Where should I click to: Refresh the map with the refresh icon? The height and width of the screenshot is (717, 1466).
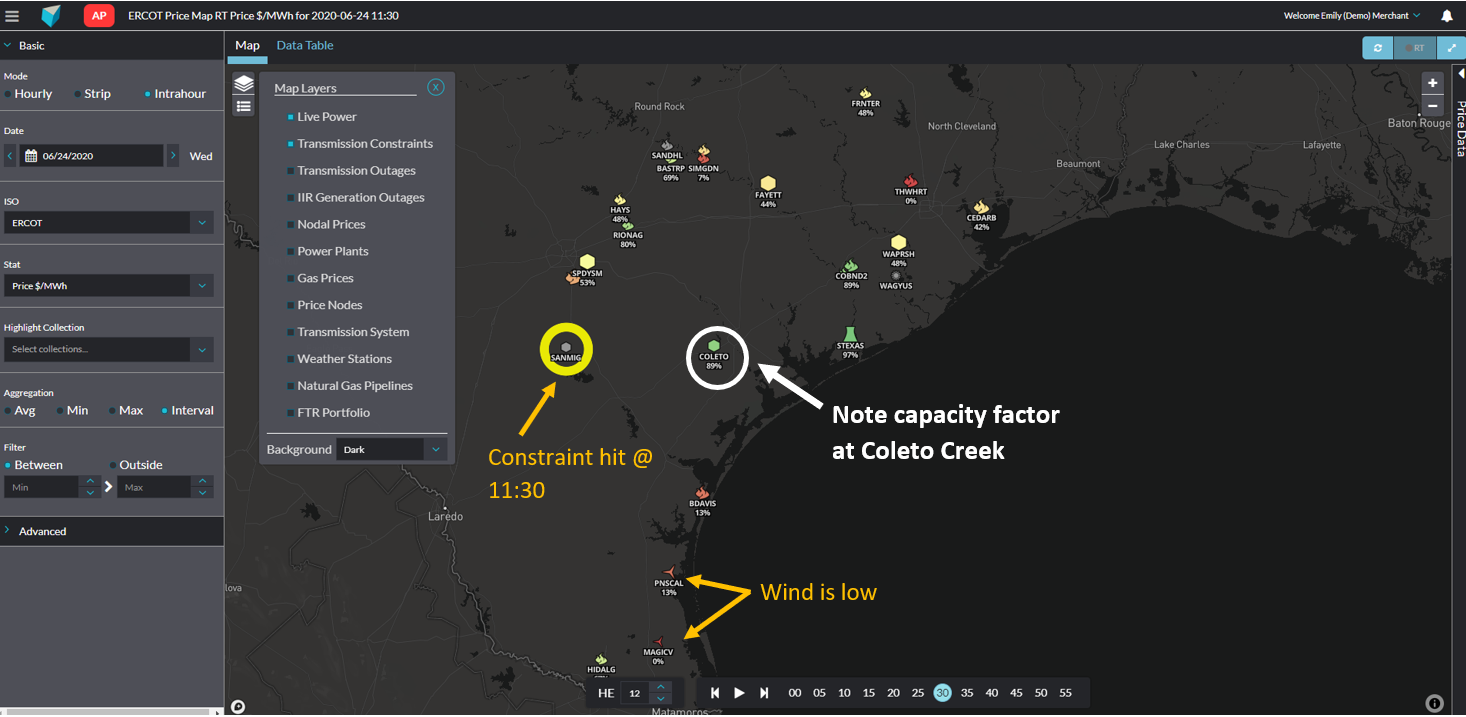pyautogui.click(x=1377, y=47)
